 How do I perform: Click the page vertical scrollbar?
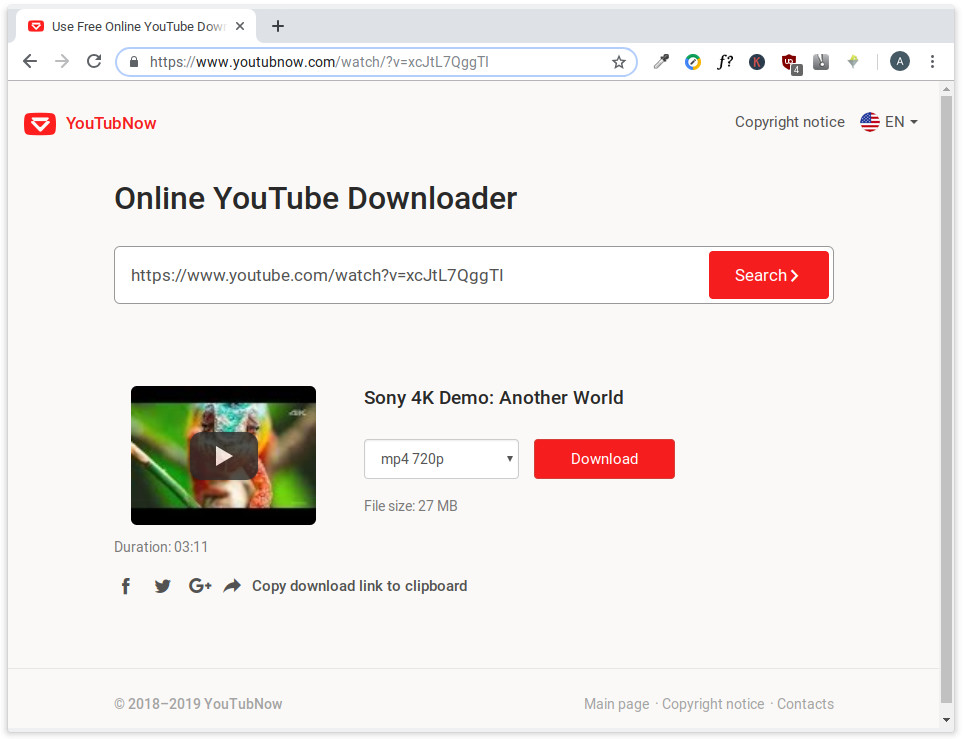pos(947,398)
